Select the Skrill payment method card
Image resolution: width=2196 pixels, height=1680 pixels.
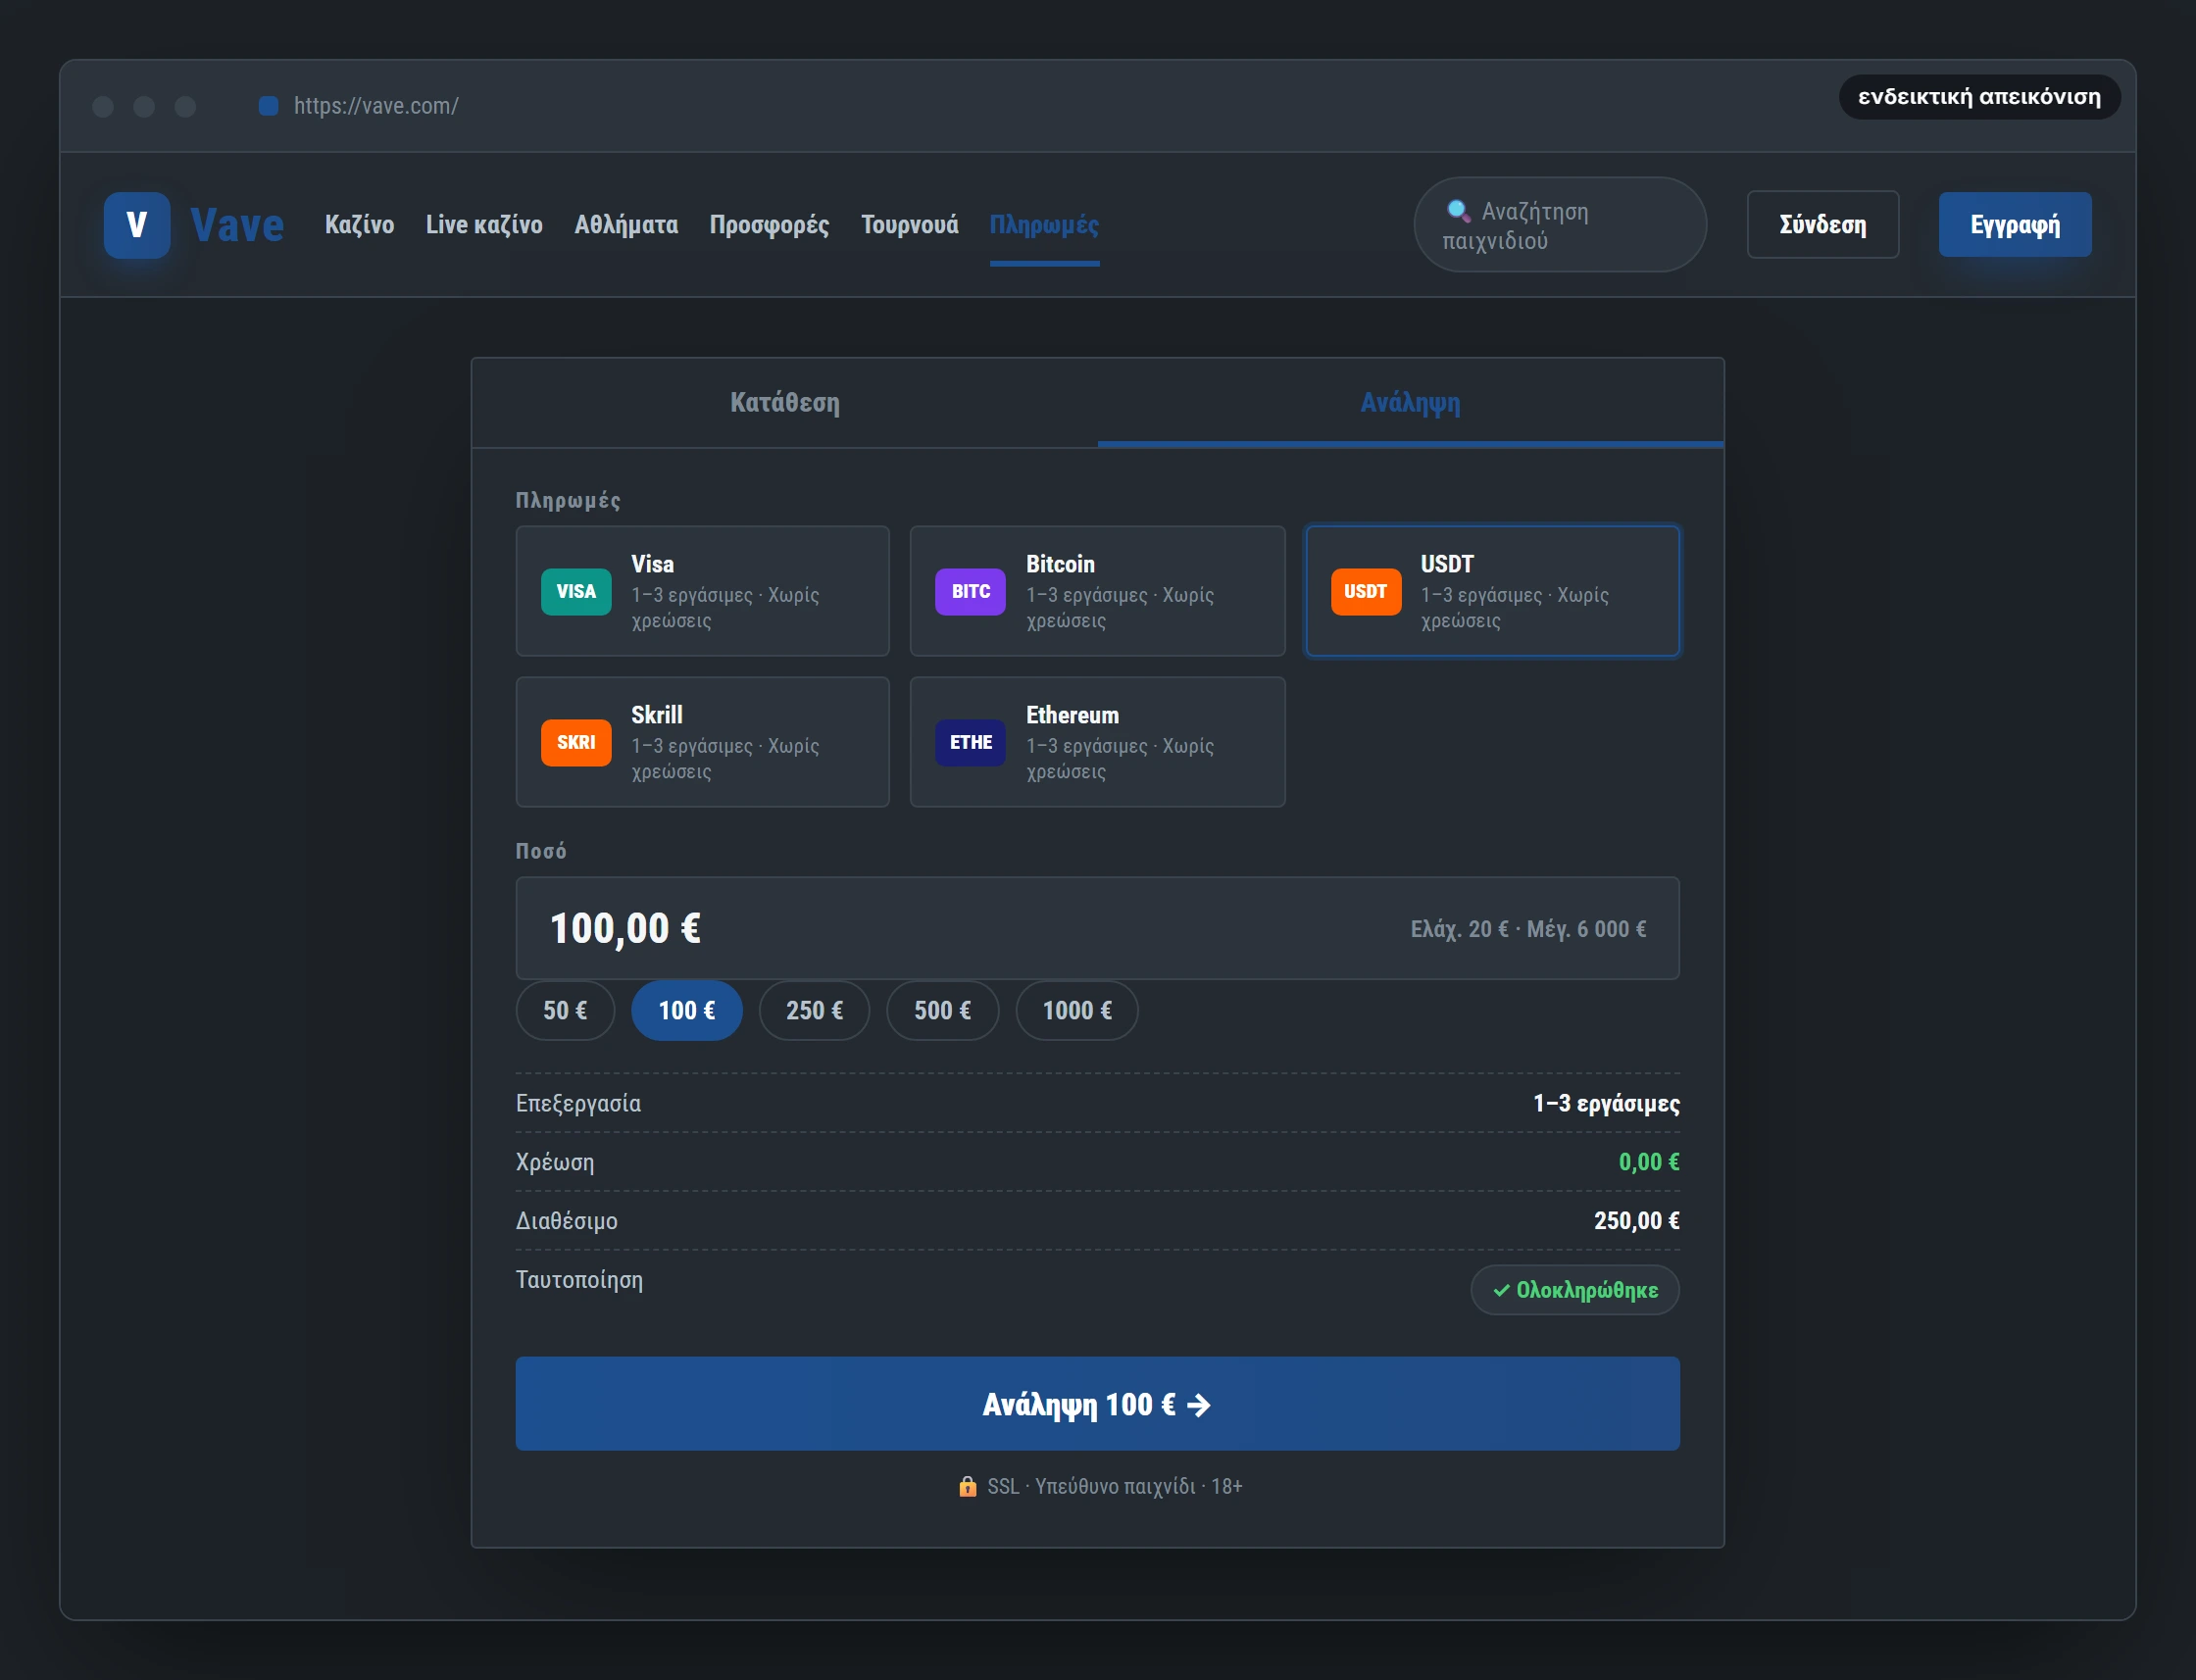coord(702,742)
